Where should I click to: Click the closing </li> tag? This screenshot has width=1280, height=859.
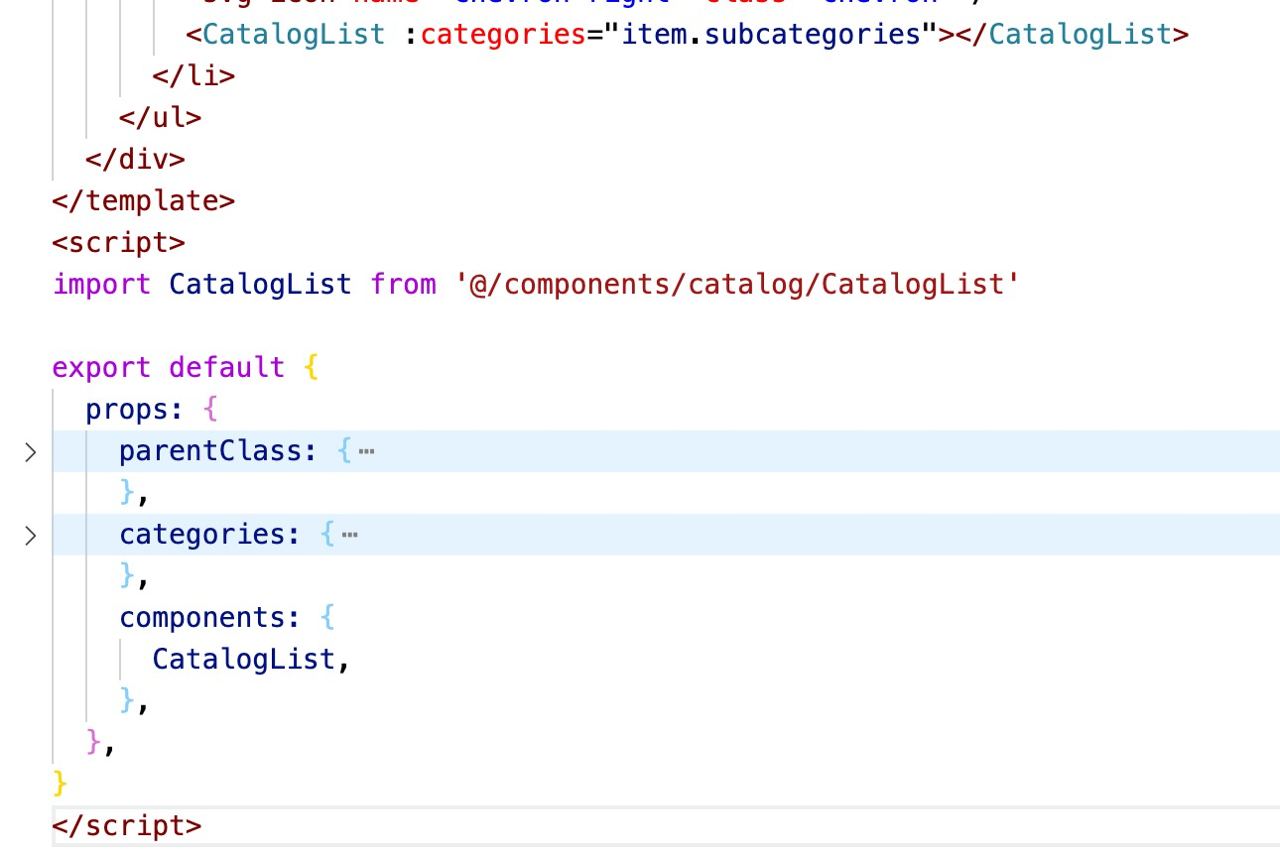tap(193, 75)
